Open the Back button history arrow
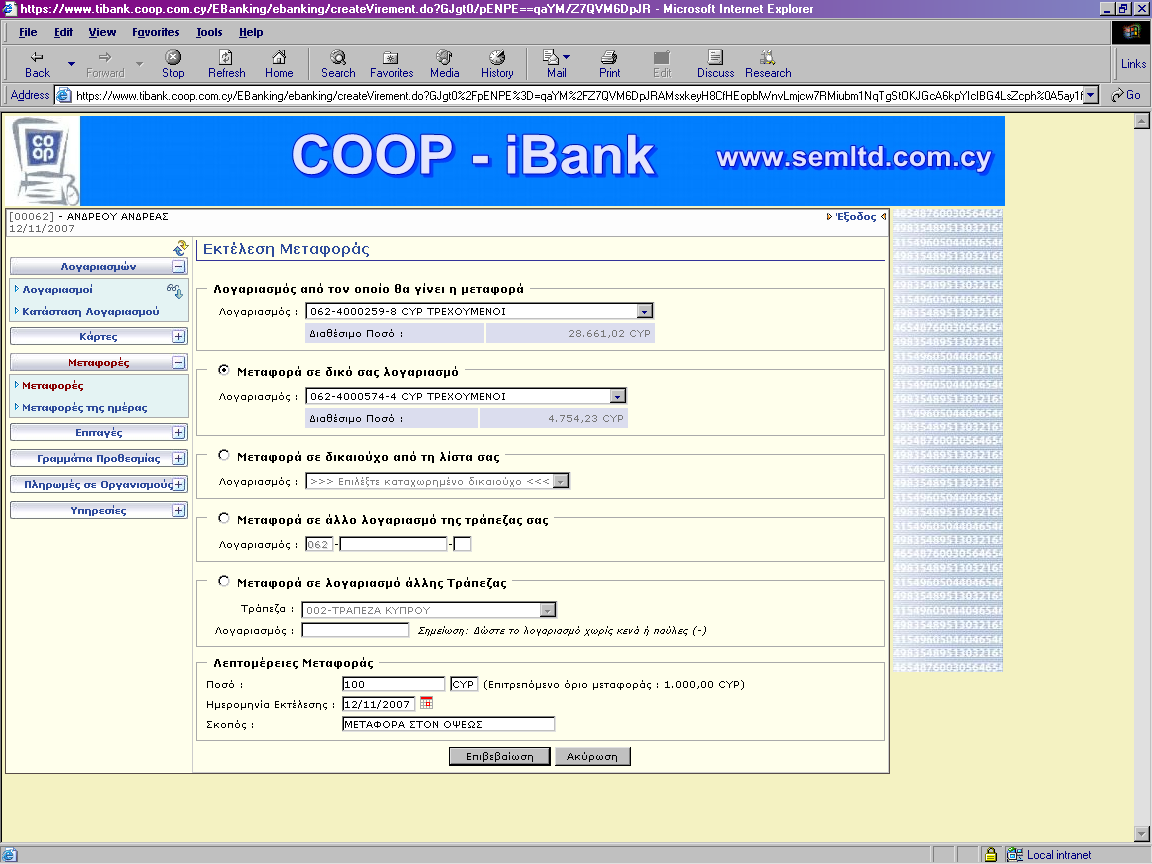 pos(71,64)
